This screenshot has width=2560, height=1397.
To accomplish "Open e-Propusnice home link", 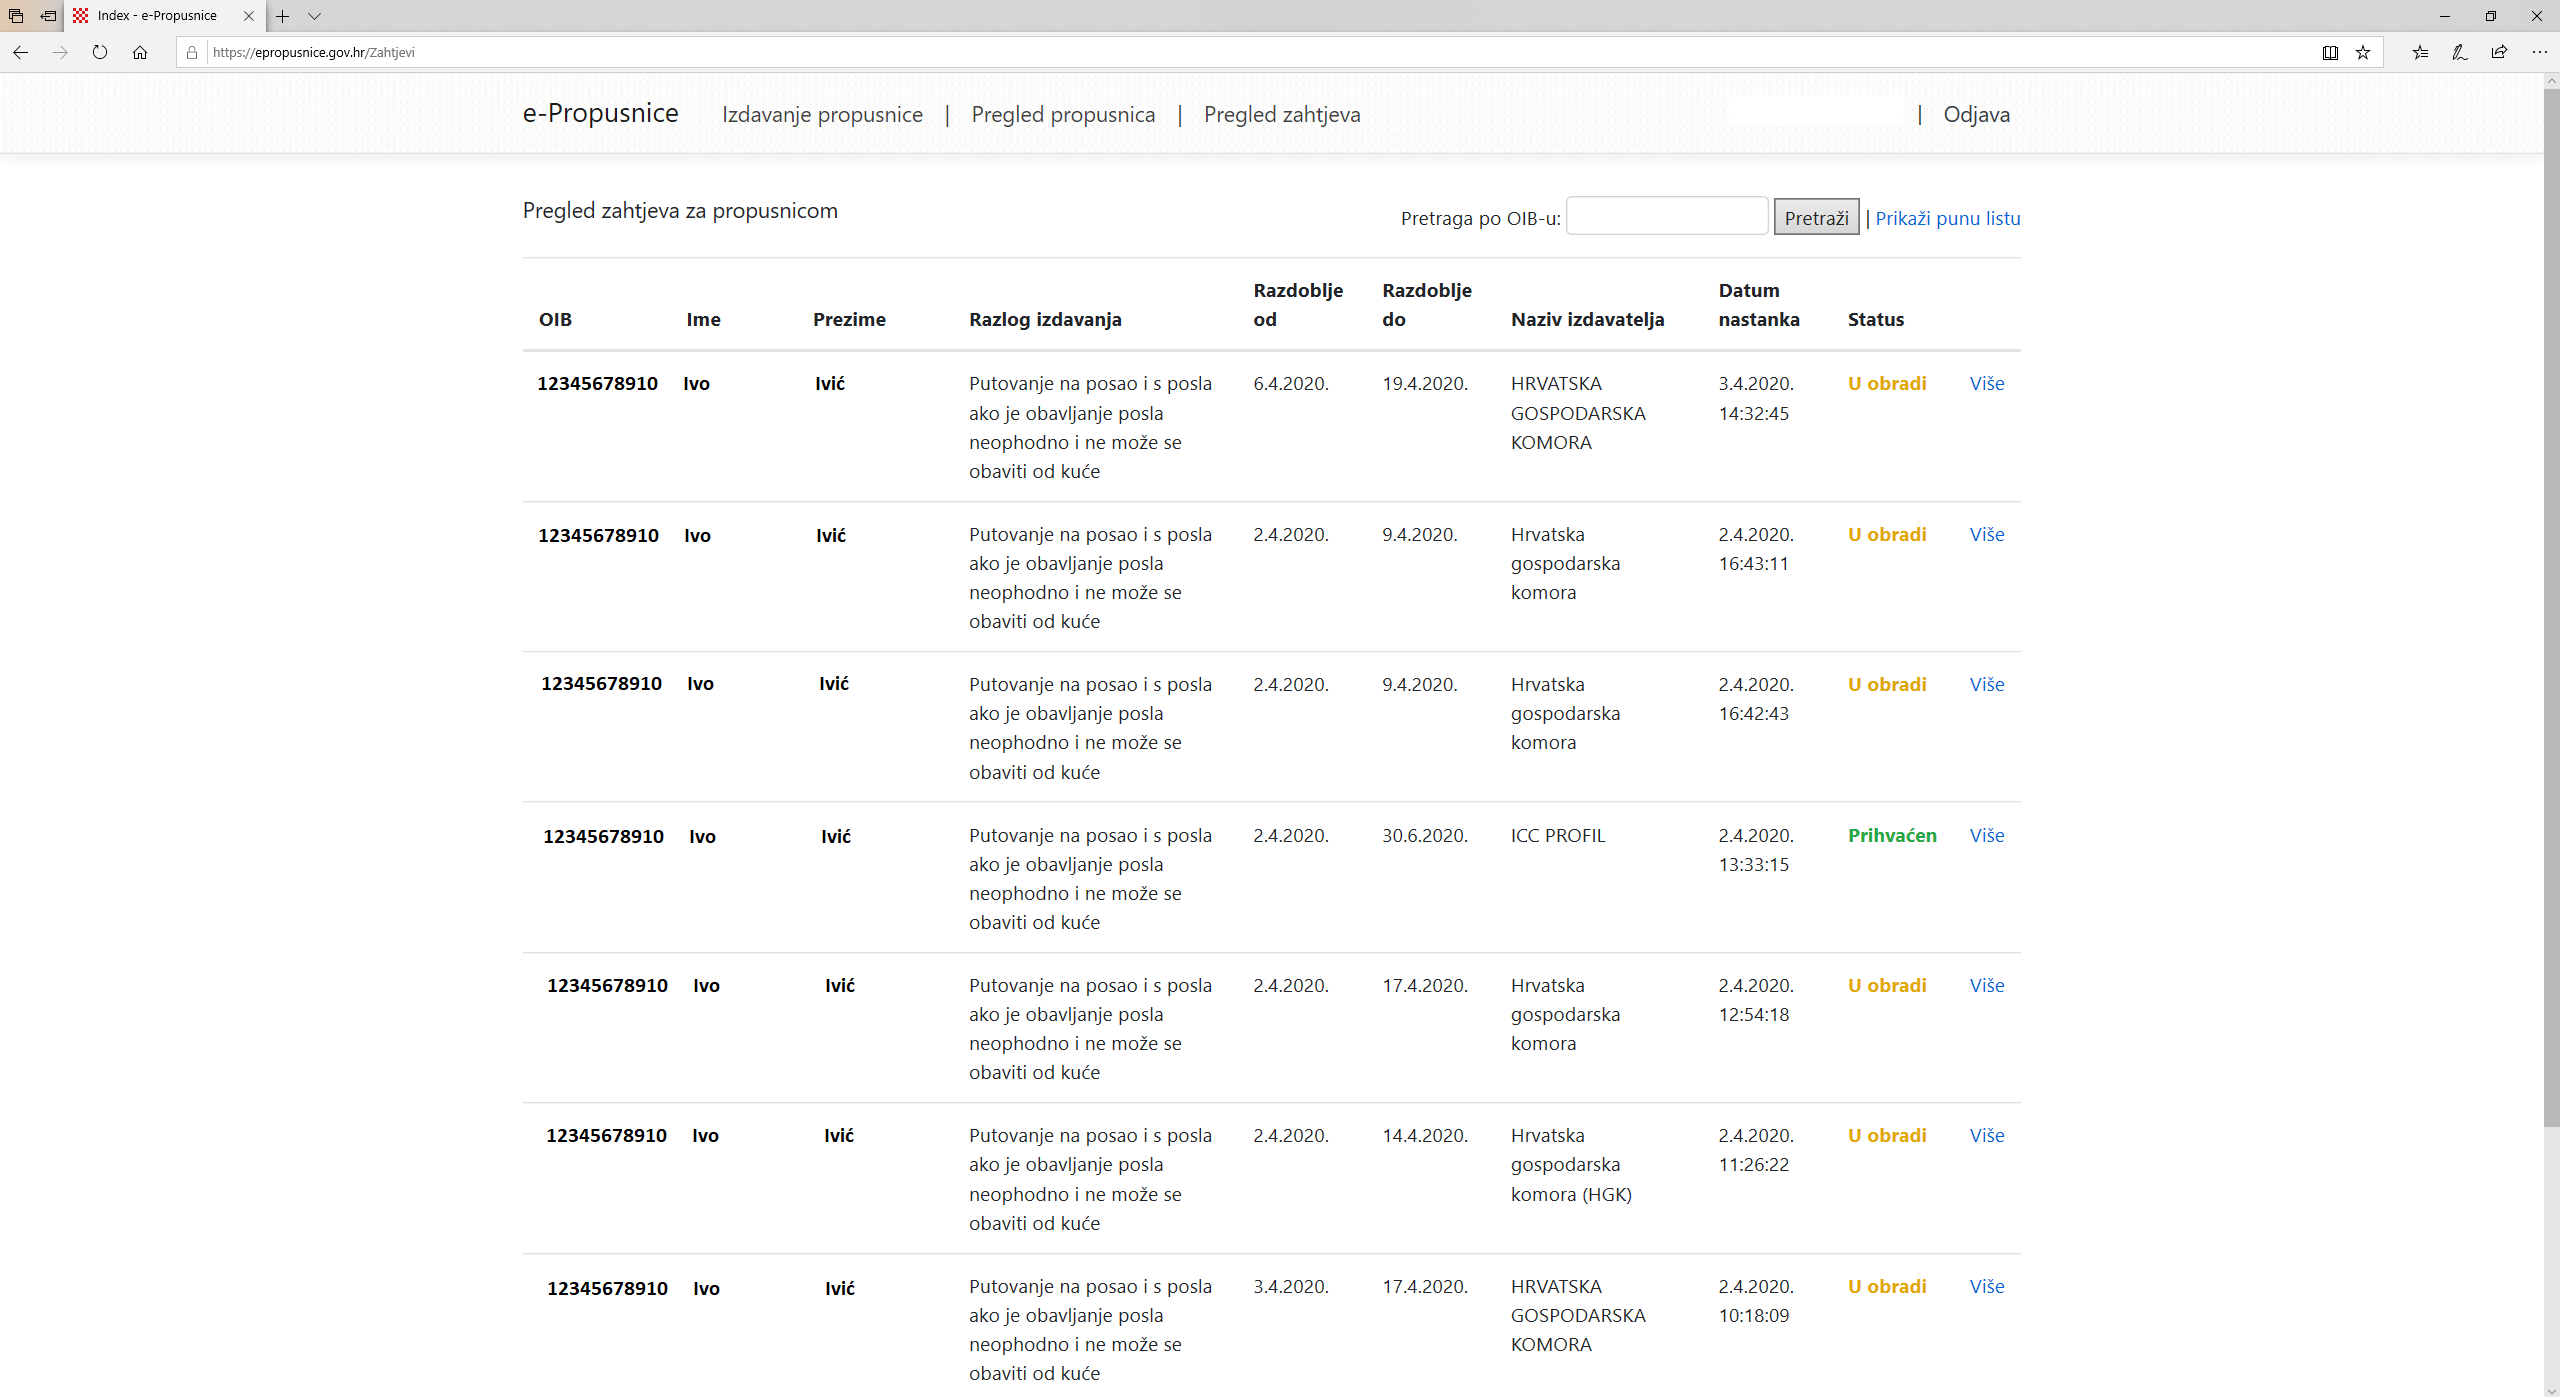I will pos(600,113).
